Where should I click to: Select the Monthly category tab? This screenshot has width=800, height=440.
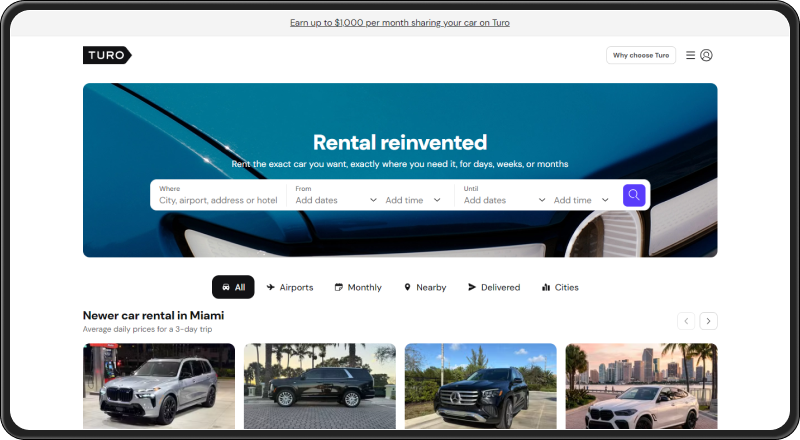[x=357, y=287]
